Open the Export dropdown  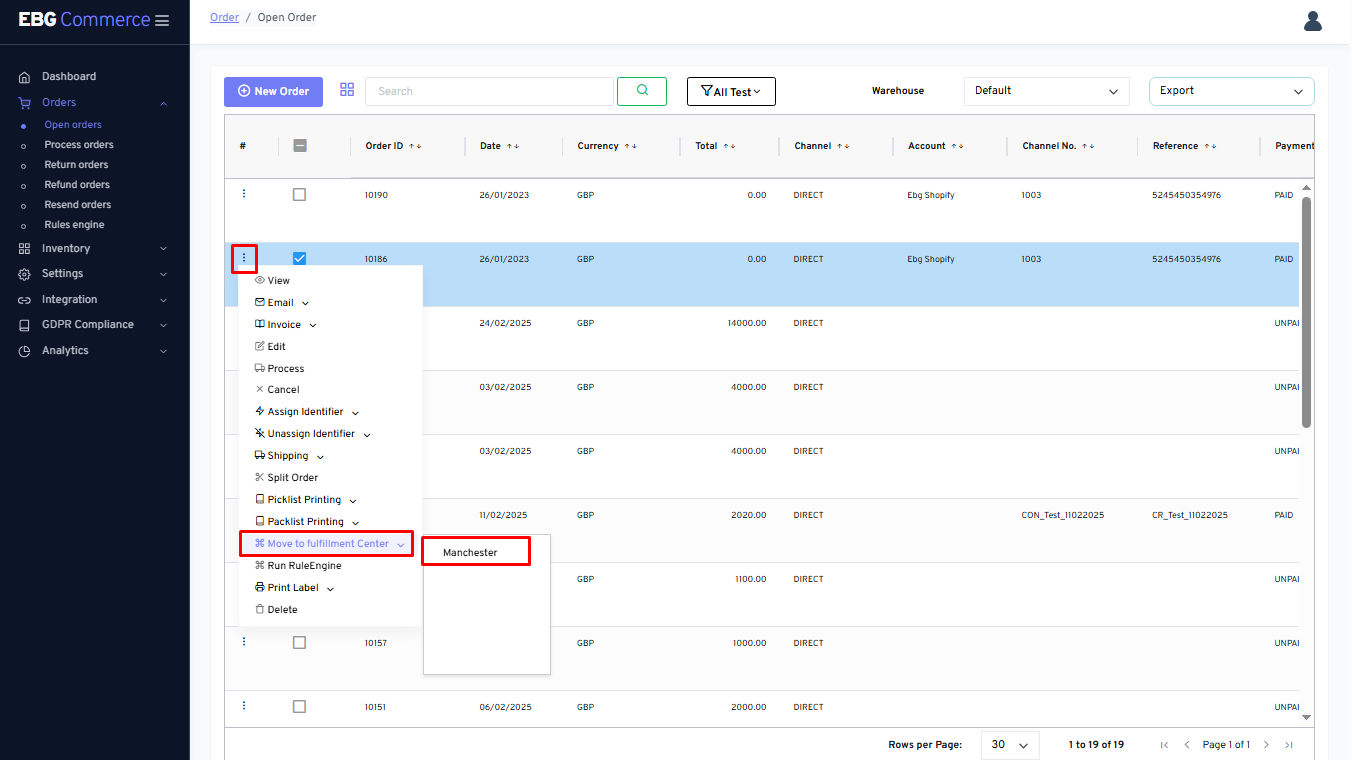click(1231, 91)
